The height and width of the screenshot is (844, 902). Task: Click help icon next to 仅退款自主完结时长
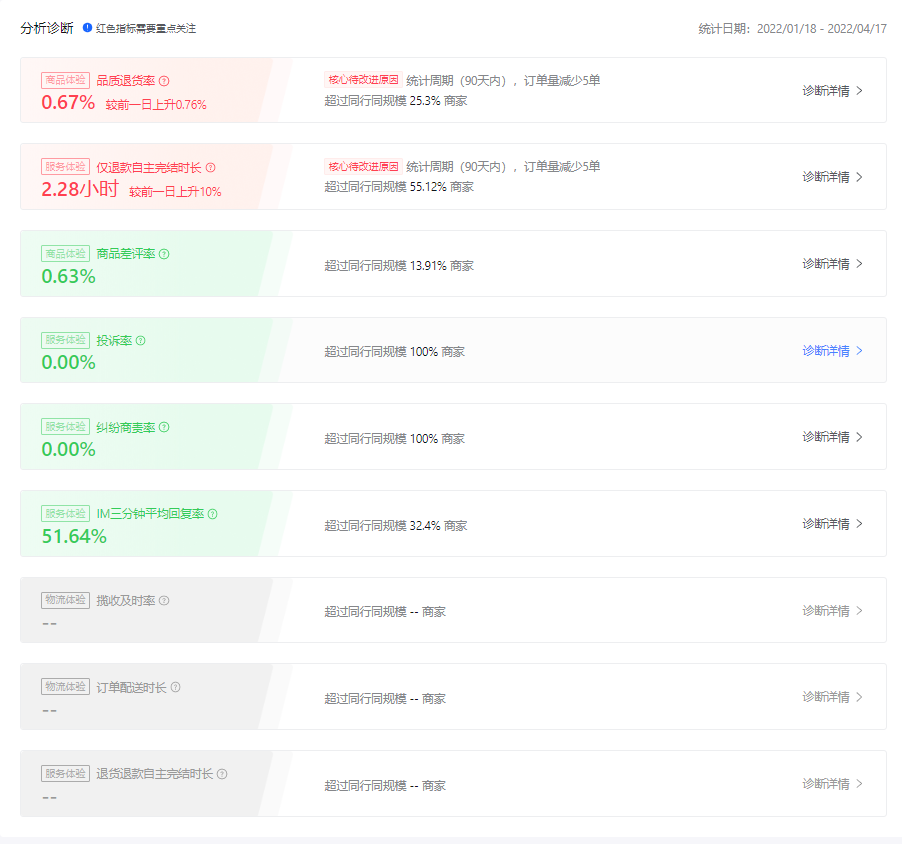click(210, 168)
